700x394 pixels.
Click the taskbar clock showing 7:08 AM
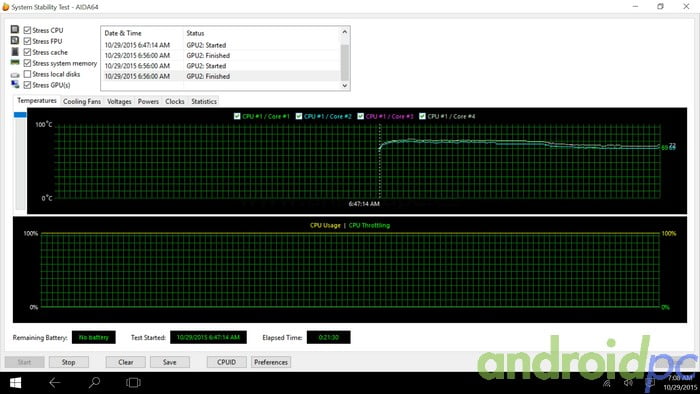tap(679, 378)
